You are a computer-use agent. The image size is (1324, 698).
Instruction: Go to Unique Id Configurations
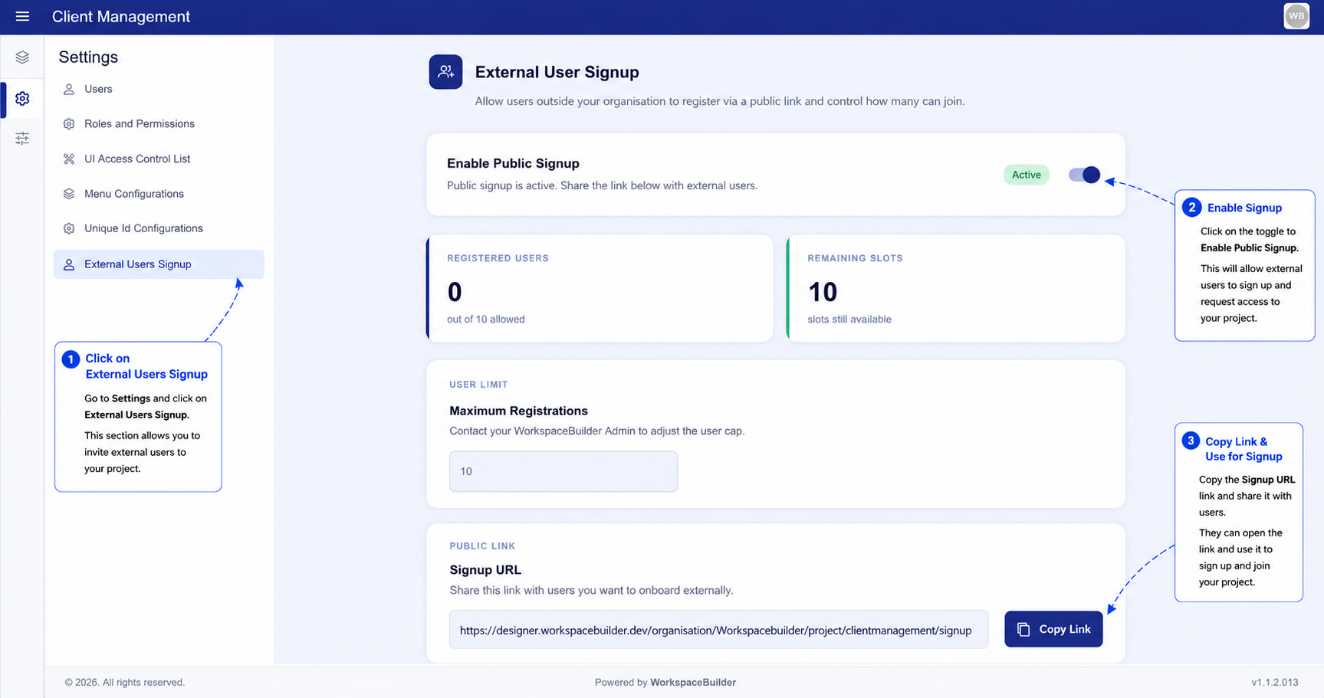[x=159, y=228]
